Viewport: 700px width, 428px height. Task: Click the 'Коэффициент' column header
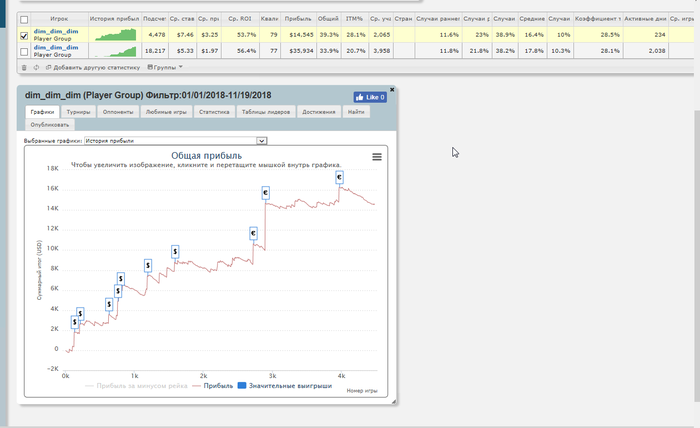(598, 19)
